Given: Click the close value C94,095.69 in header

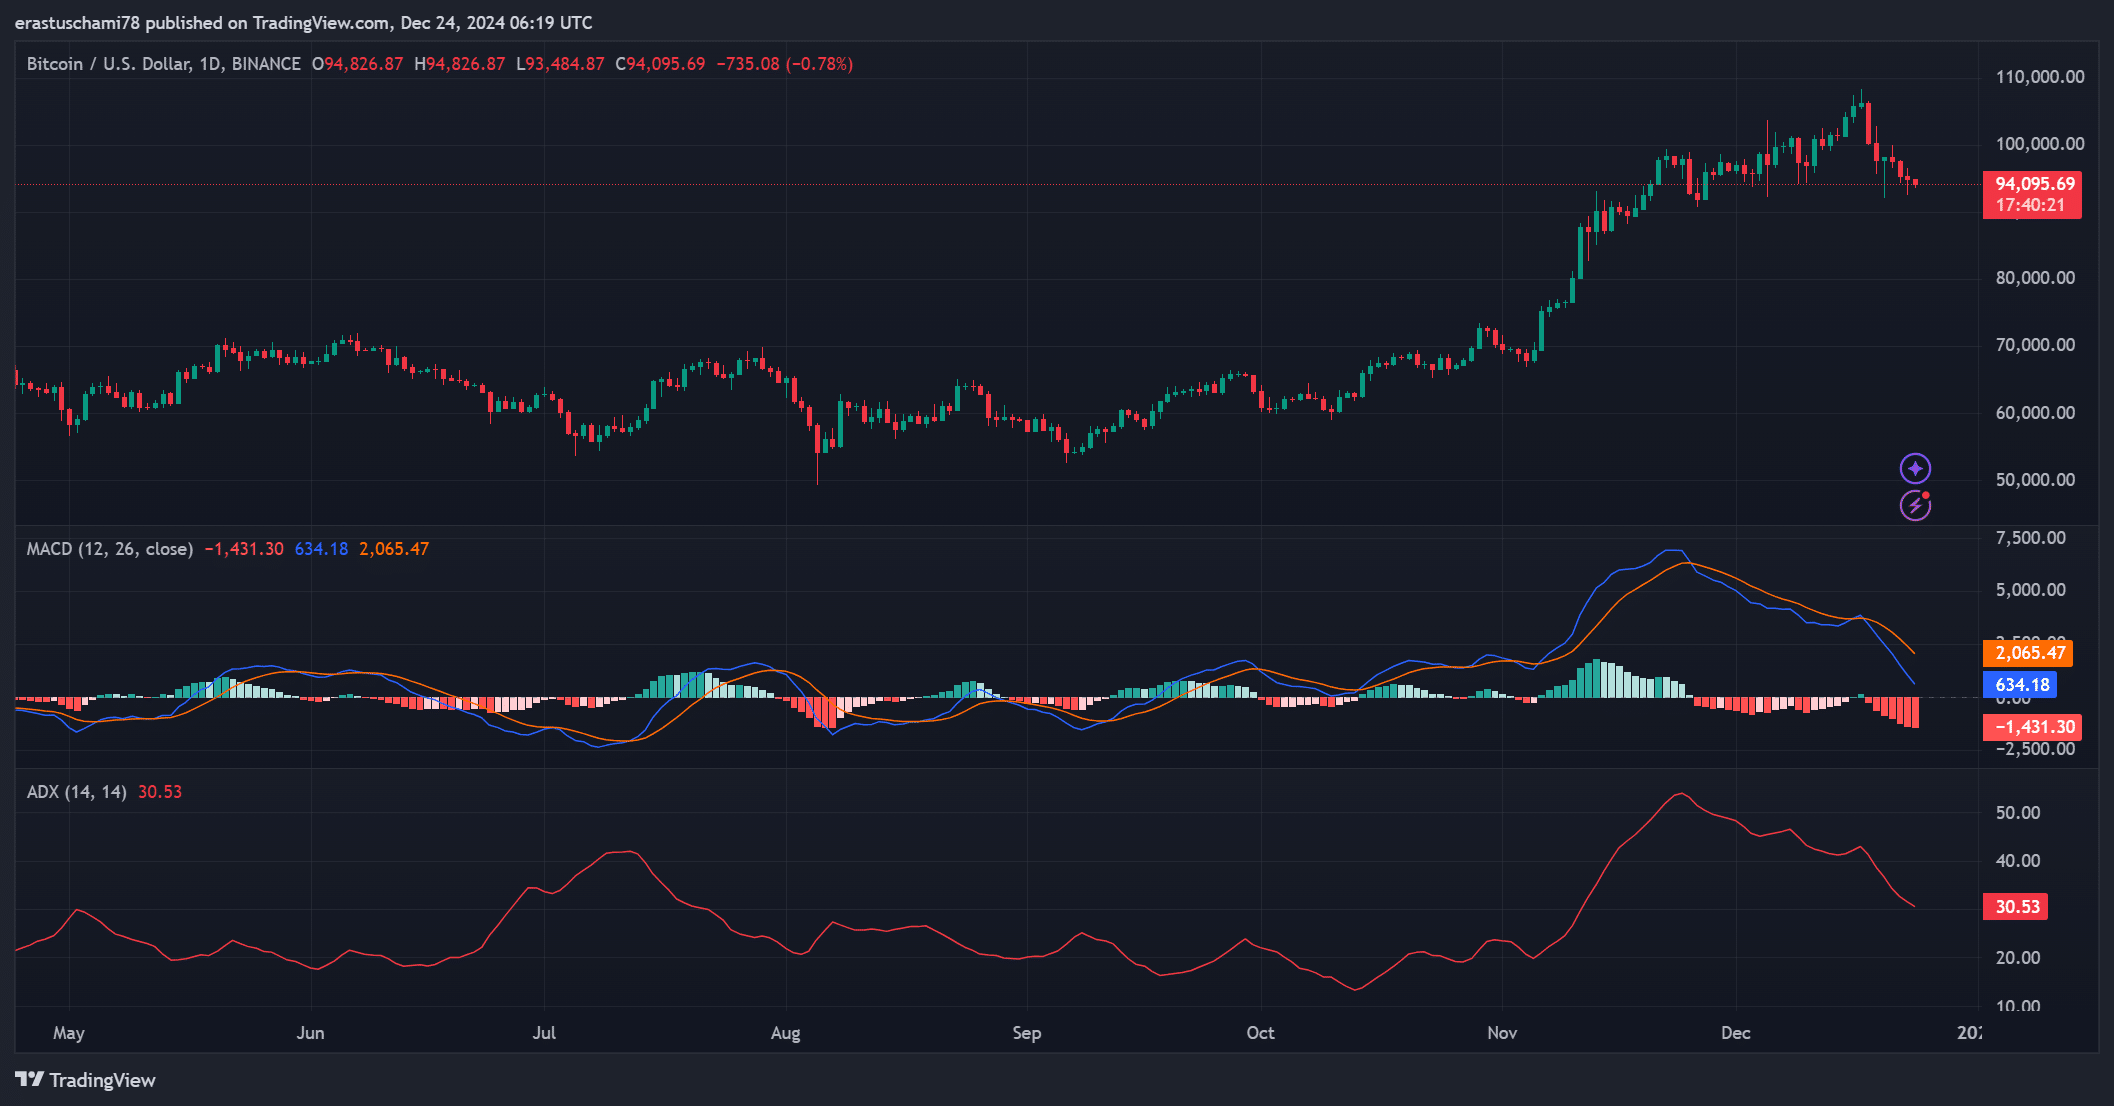Looking at the screenshot, I should tap(660, 64).
